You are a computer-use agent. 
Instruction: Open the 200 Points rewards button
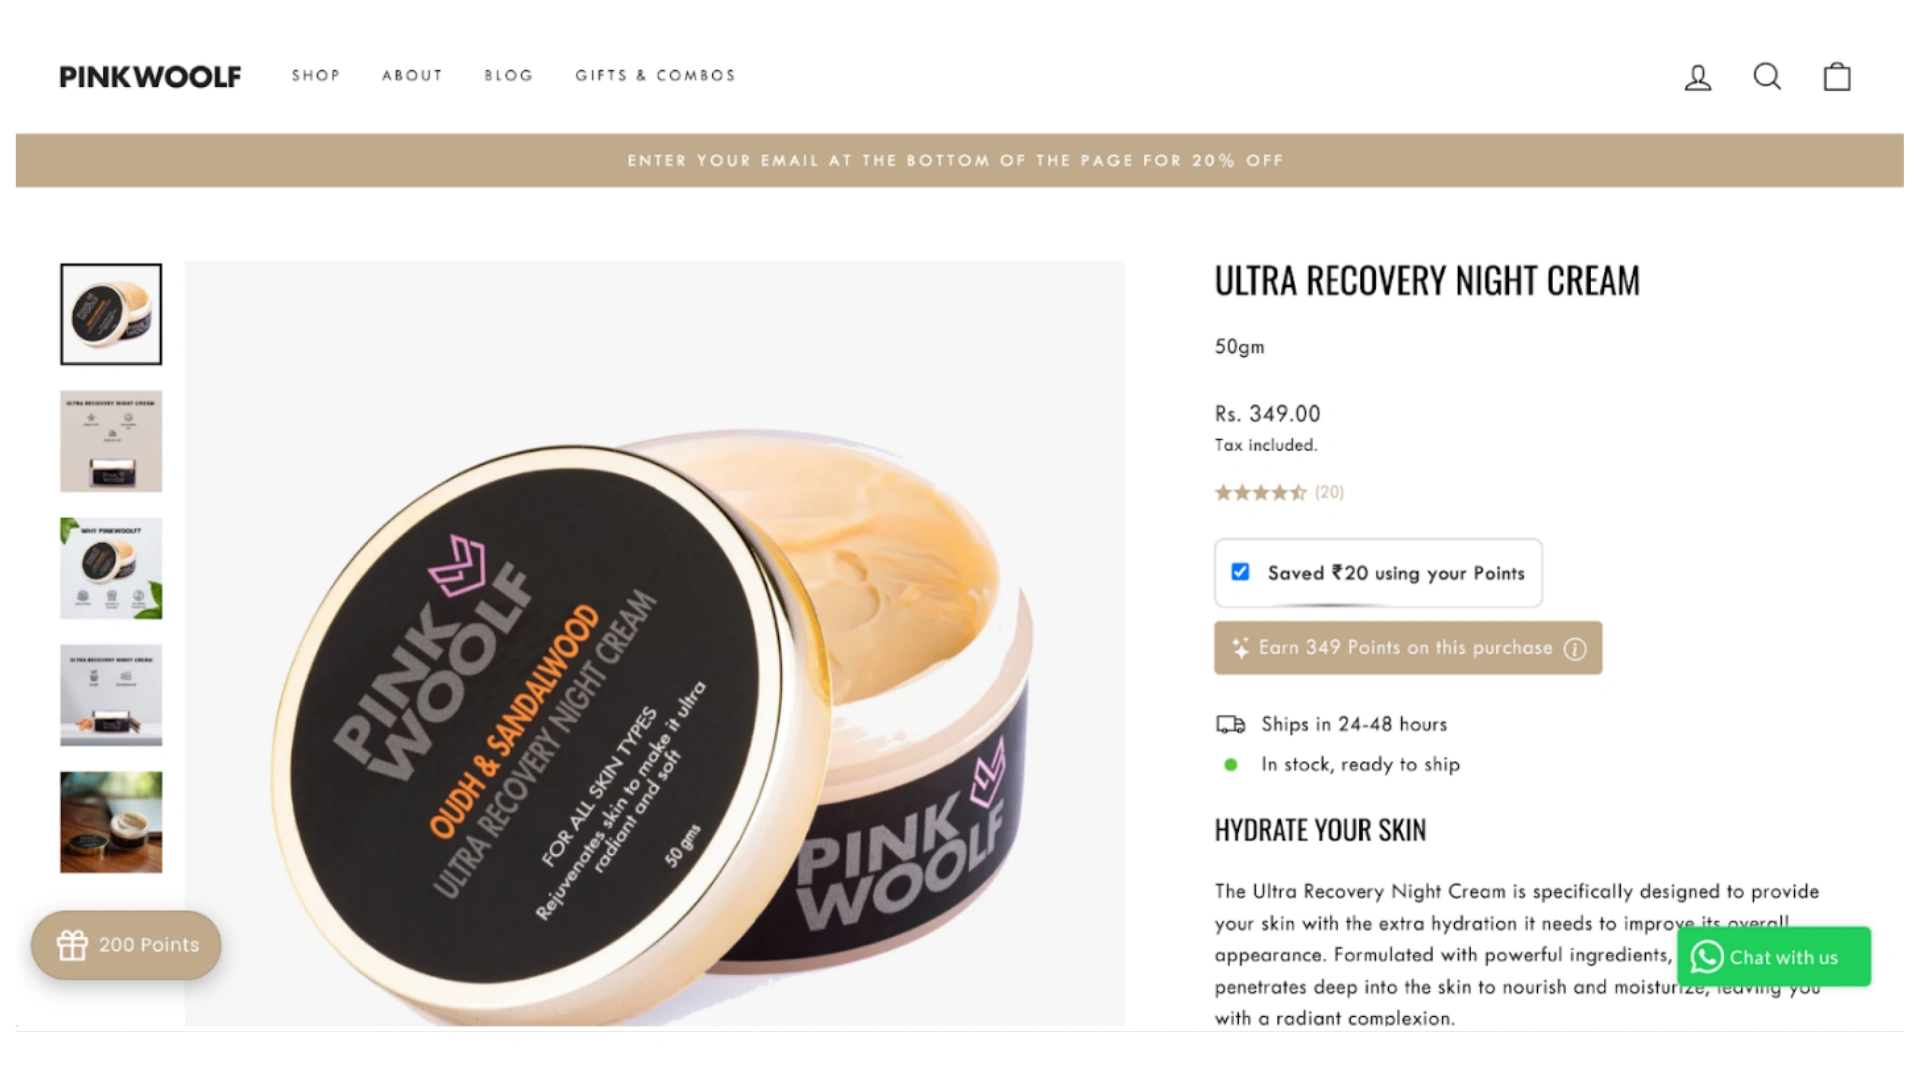126,945
